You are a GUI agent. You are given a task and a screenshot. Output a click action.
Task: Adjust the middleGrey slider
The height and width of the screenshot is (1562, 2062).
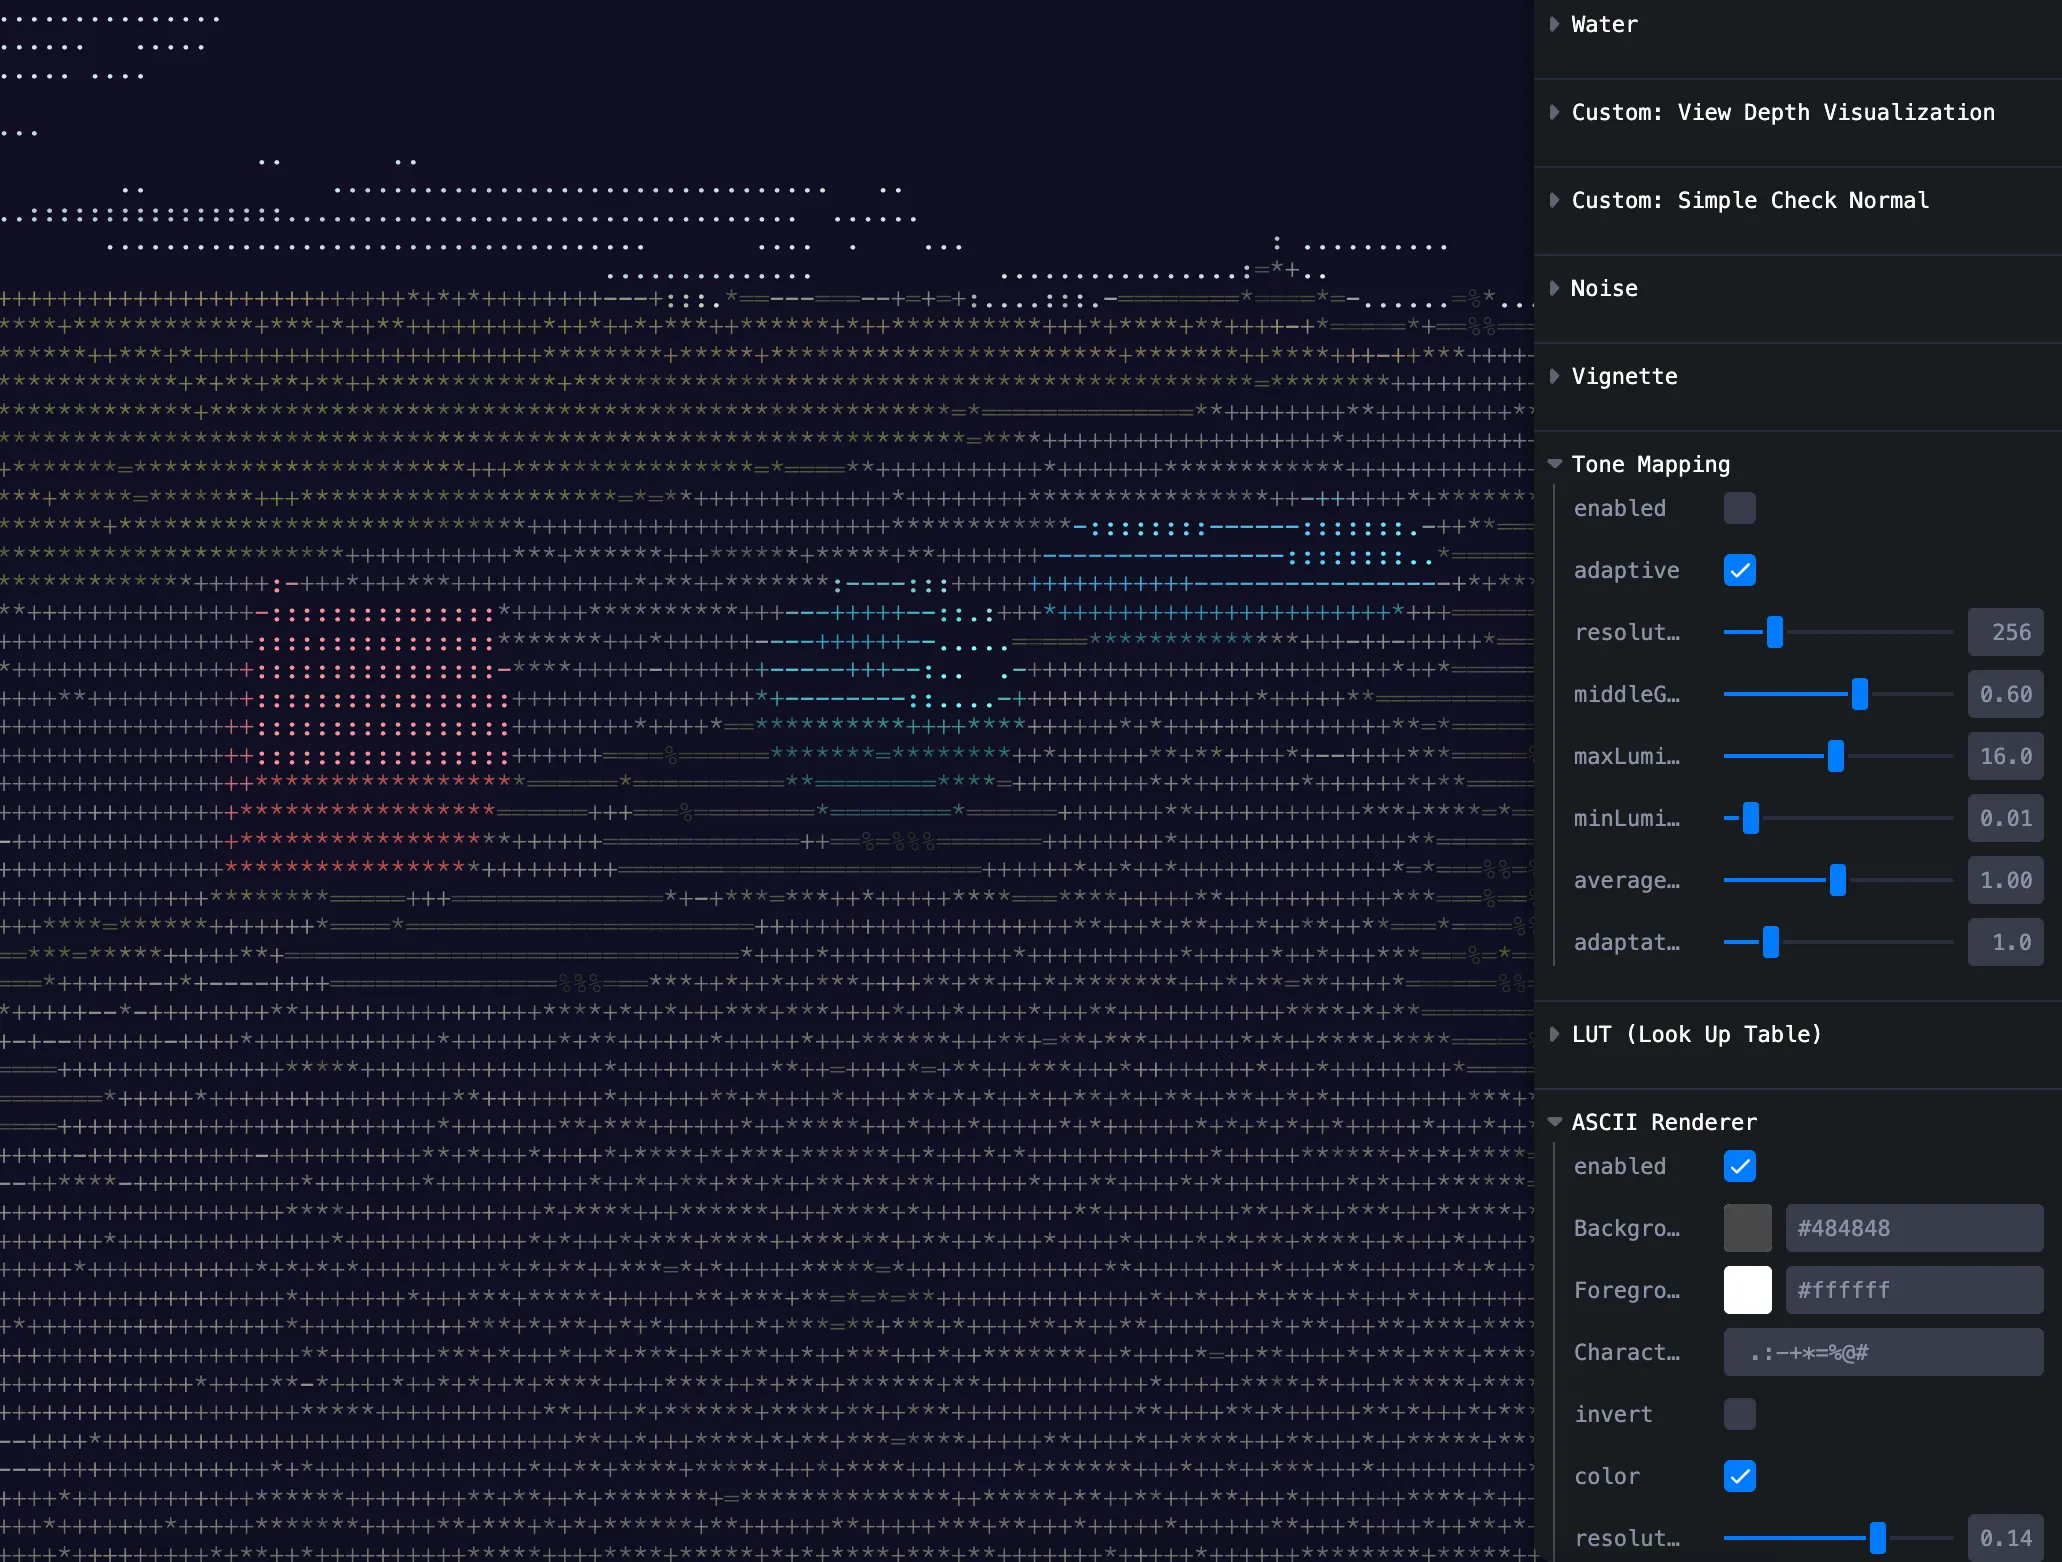1858,694
